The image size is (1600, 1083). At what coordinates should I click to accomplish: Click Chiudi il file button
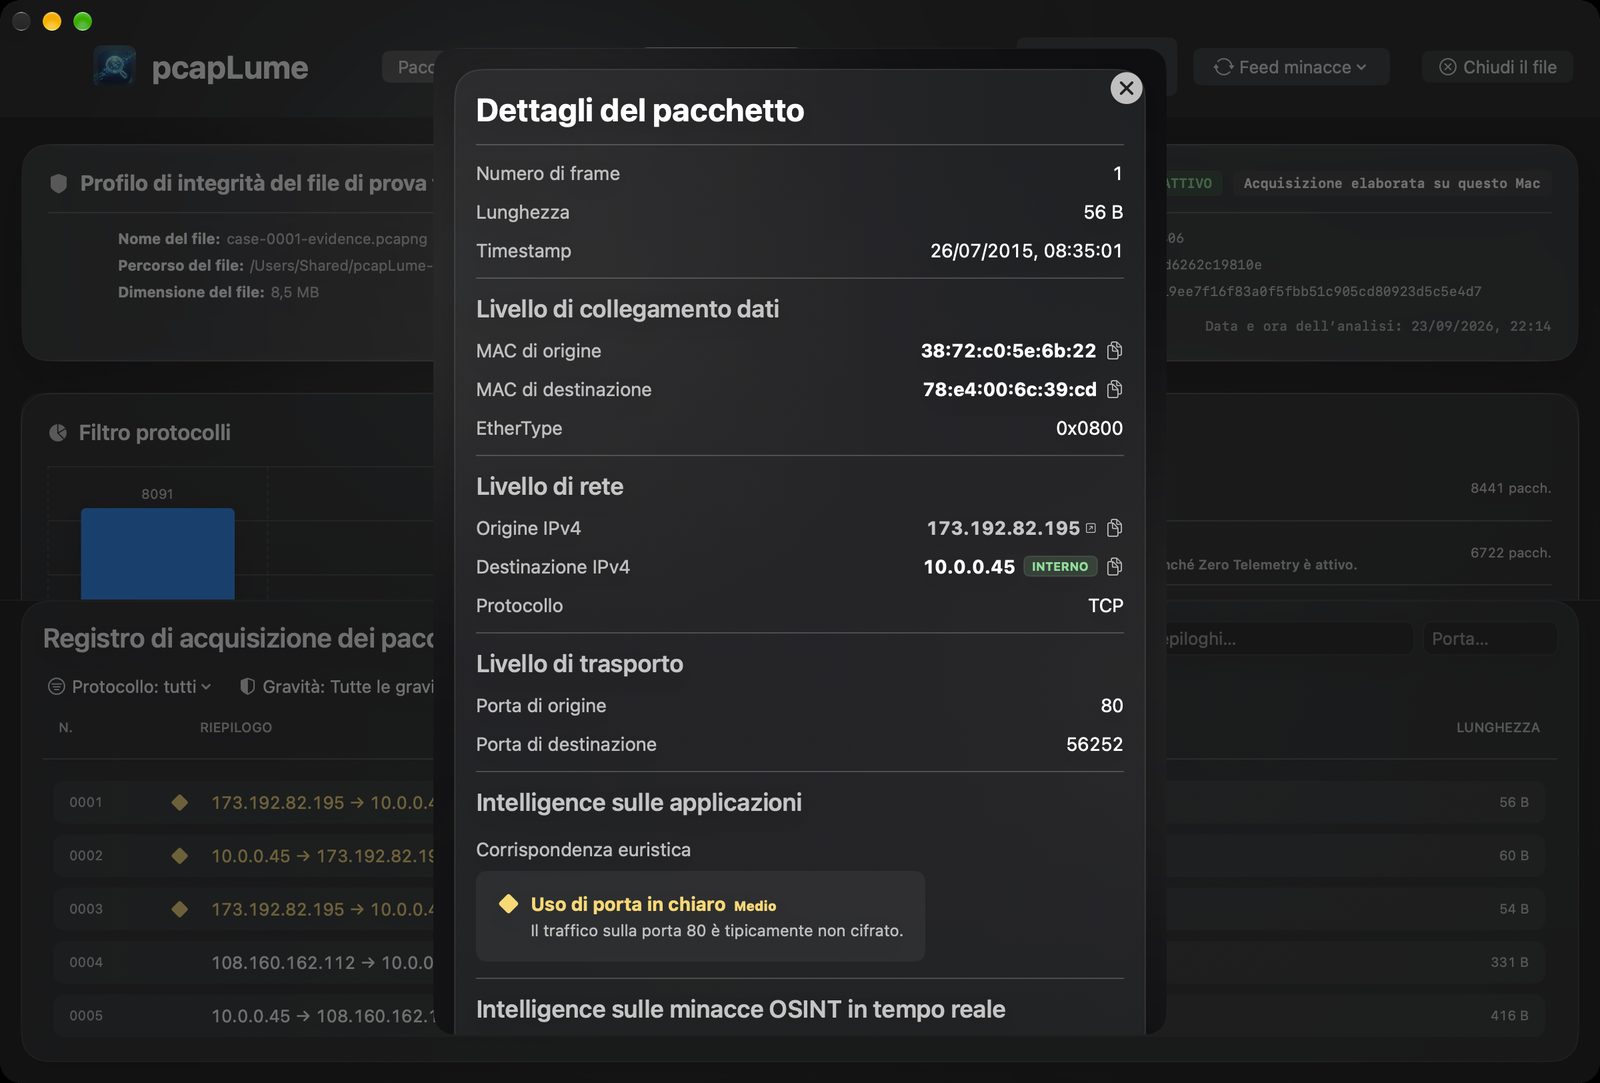pos(1498,67)
